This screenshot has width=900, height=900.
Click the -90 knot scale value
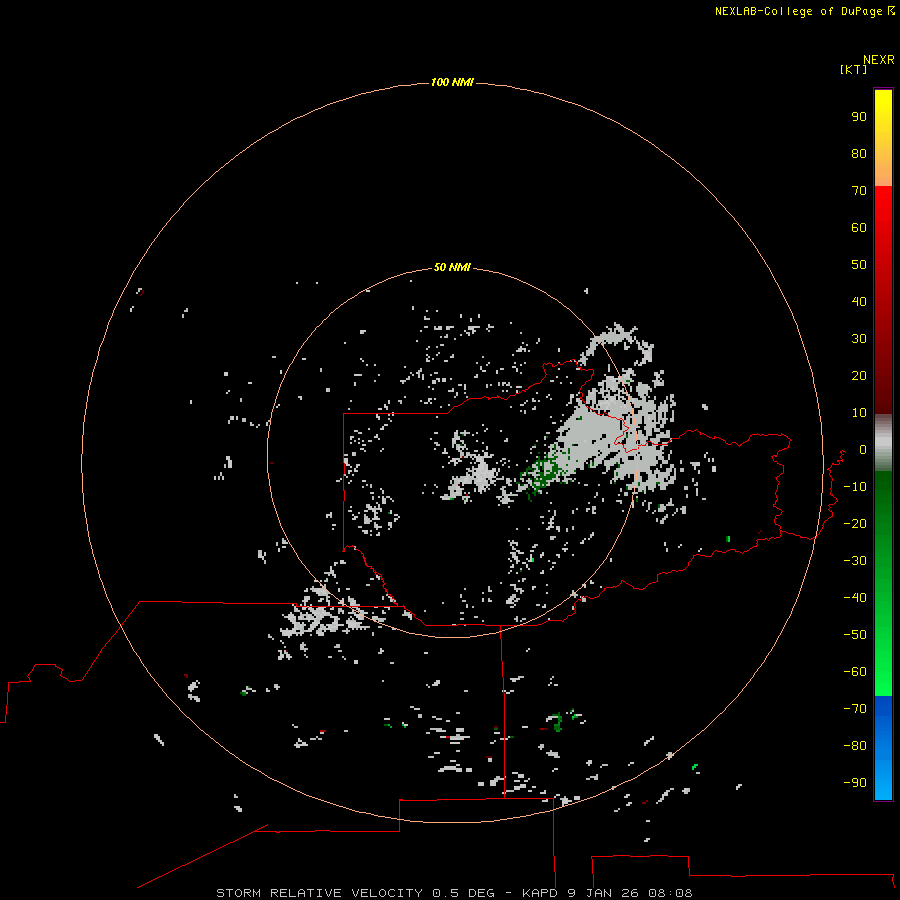pos(855,783)
